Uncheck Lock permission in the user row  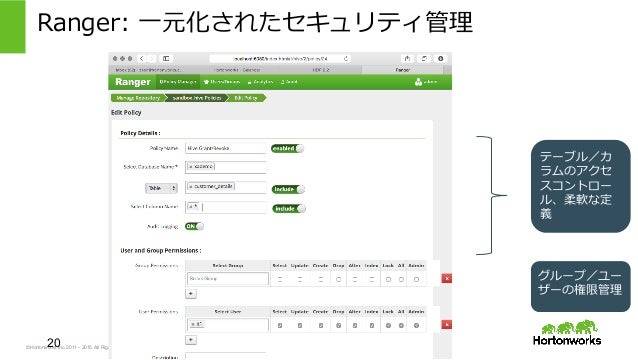click(388, 325)
